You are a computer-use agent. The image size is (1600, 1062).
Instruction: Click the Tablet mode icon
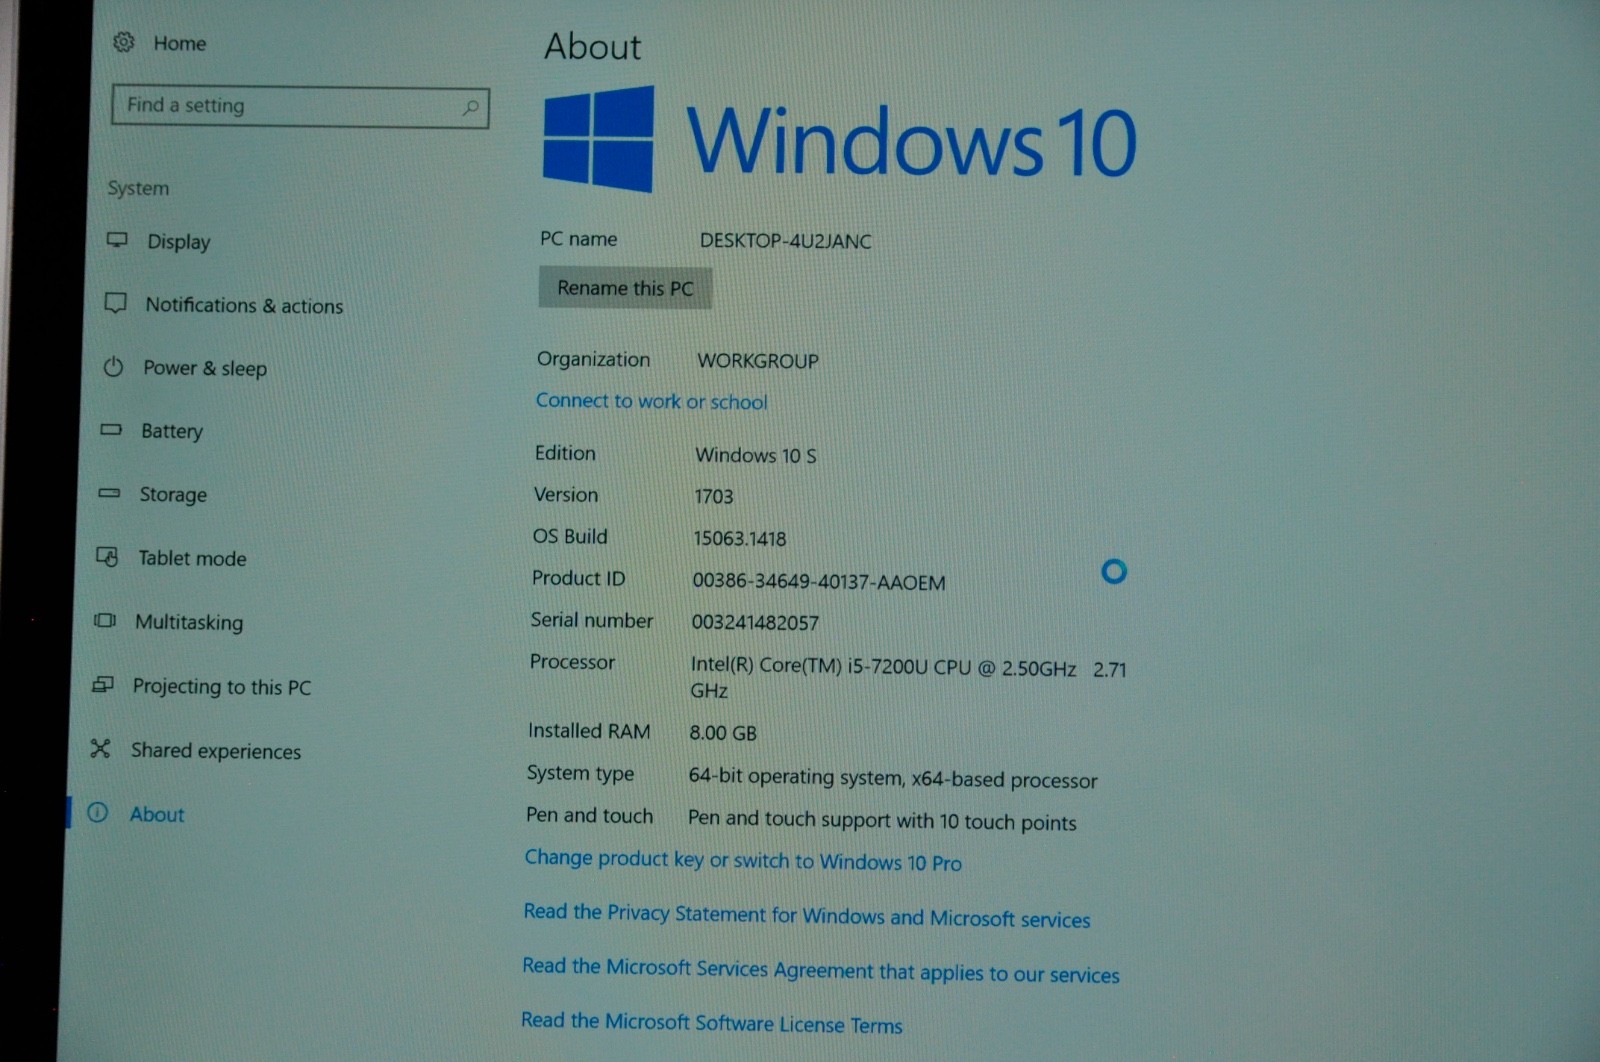[107, 557]
